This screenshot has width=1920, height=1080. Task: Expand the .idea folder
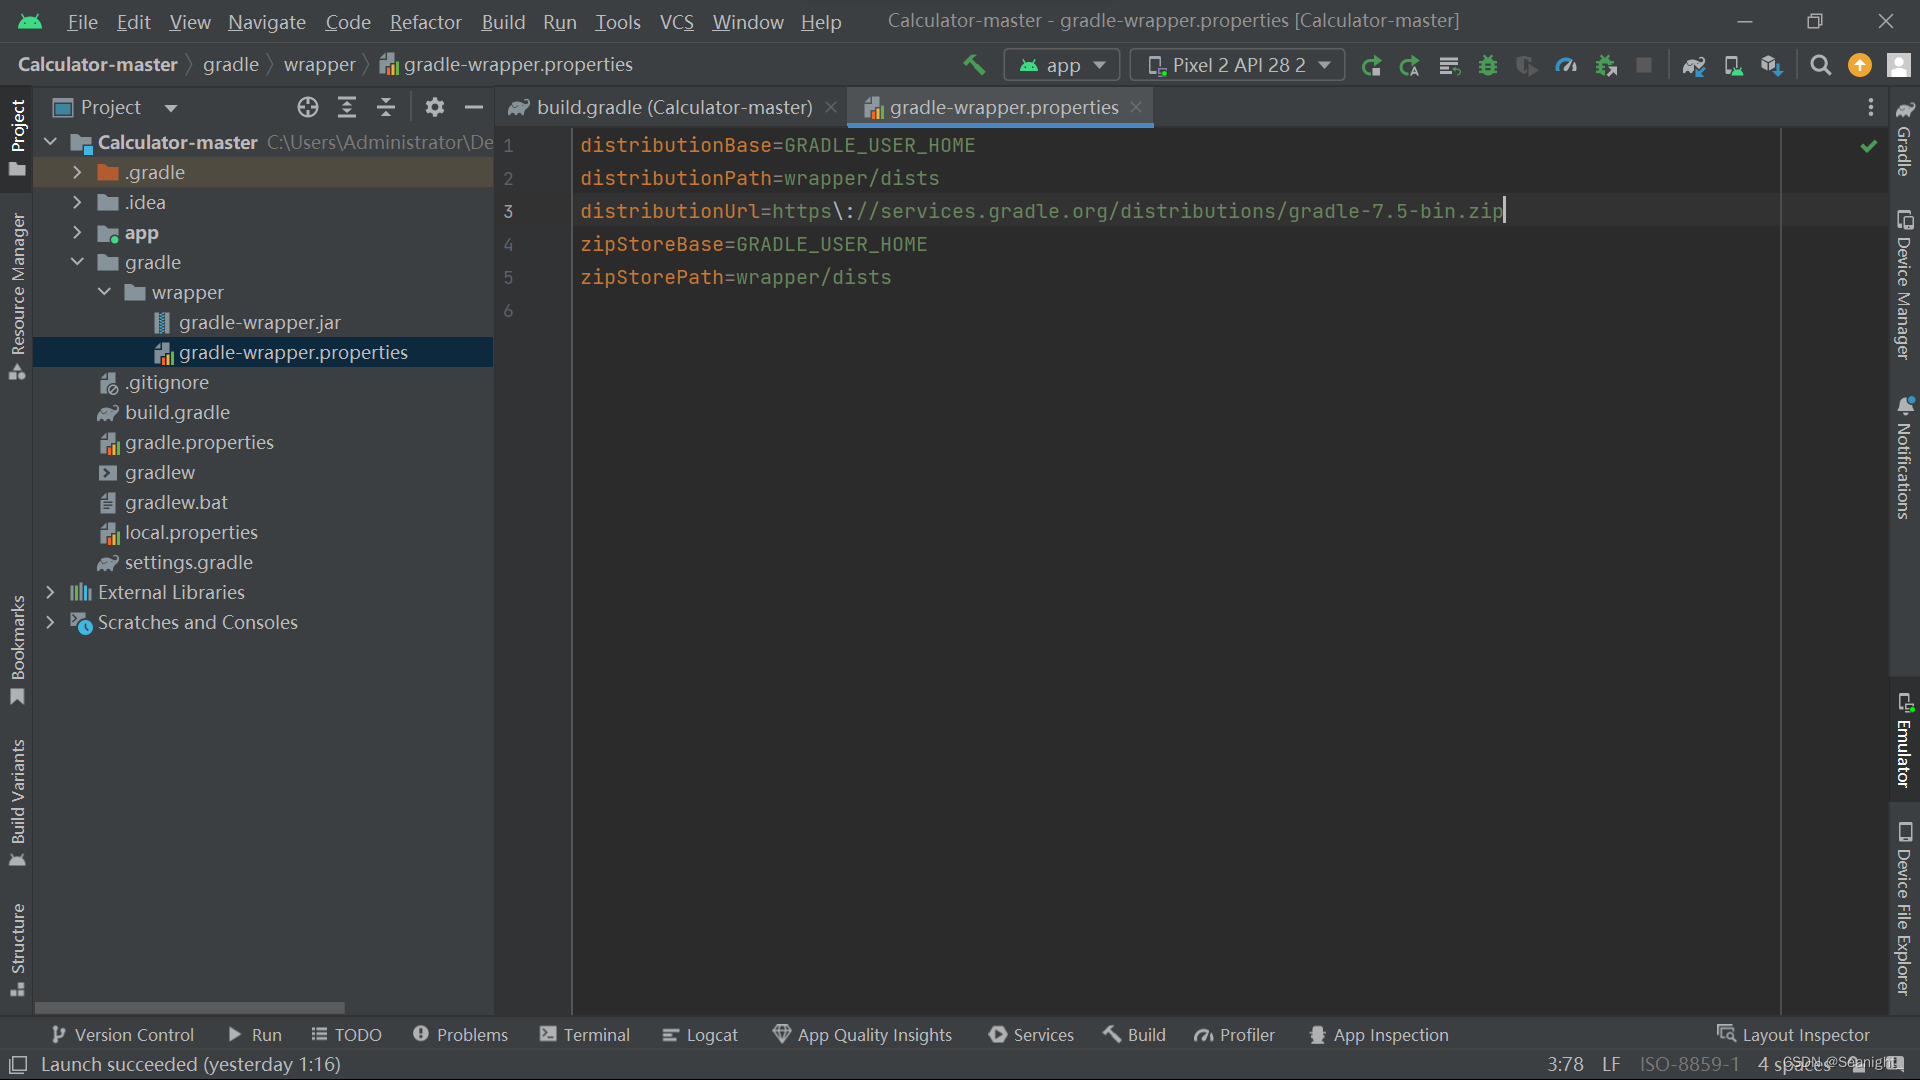[x=77, y=202]
